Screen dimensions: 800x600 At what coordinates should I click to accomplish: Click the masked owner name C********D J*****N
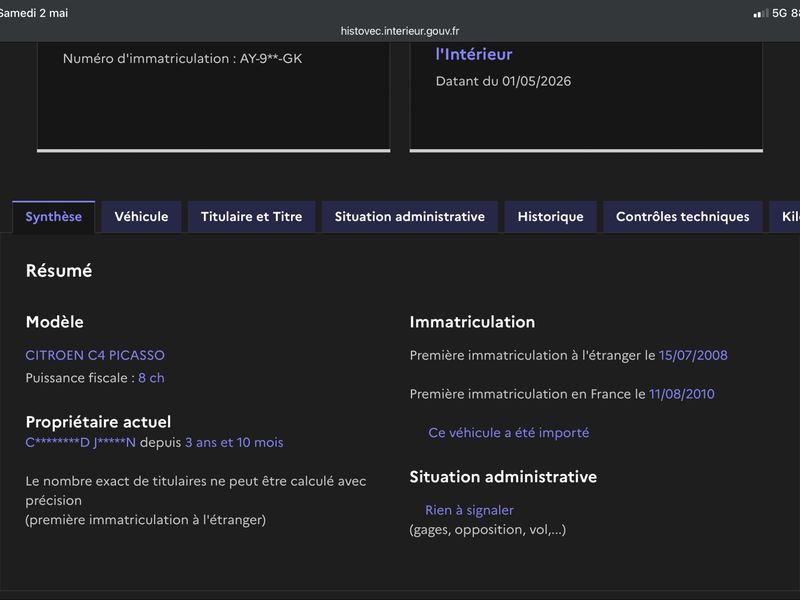tap(81, 442)
